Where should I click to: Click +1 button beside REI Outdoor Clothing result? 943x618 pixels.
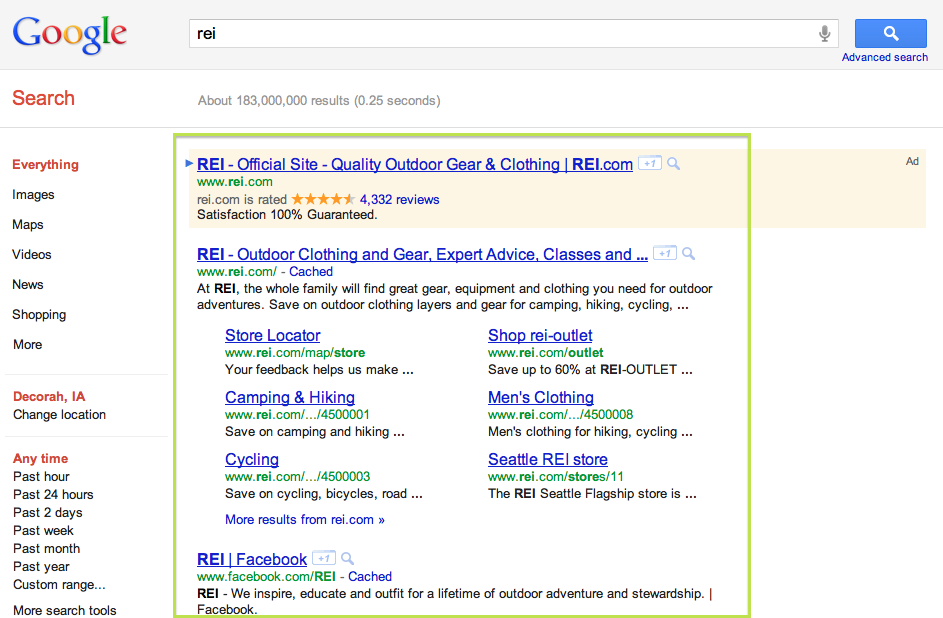click(x=664, y=254)
